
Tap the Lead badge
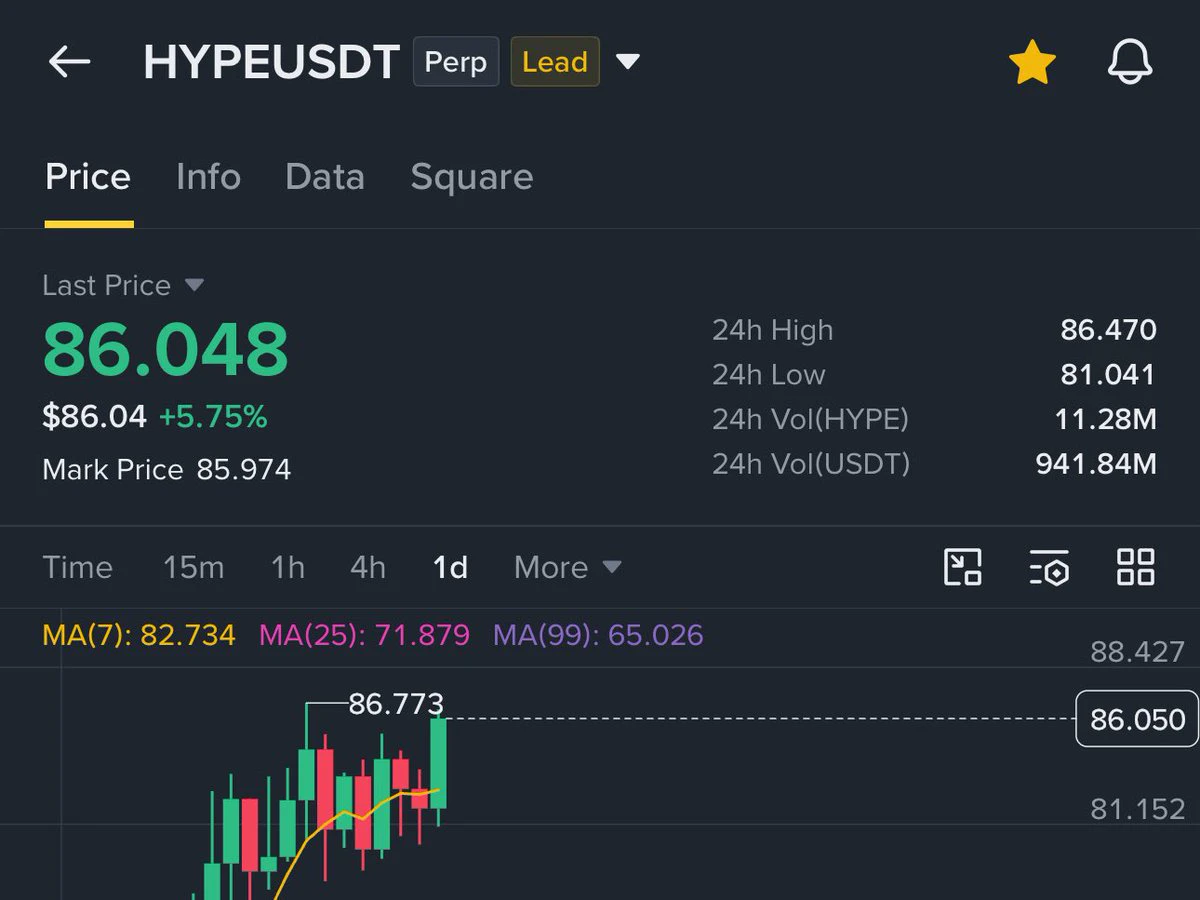point(555,62)
